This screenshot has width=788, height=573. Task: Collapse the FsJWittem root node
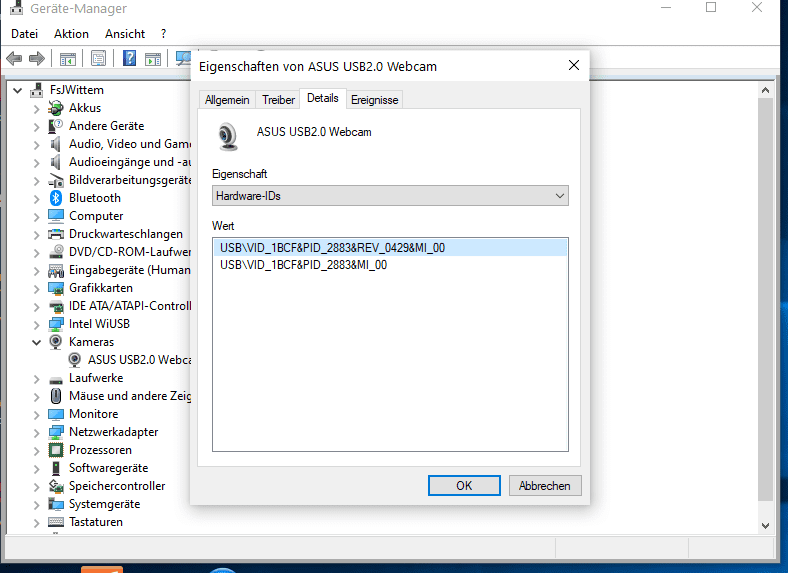point(18,90)
